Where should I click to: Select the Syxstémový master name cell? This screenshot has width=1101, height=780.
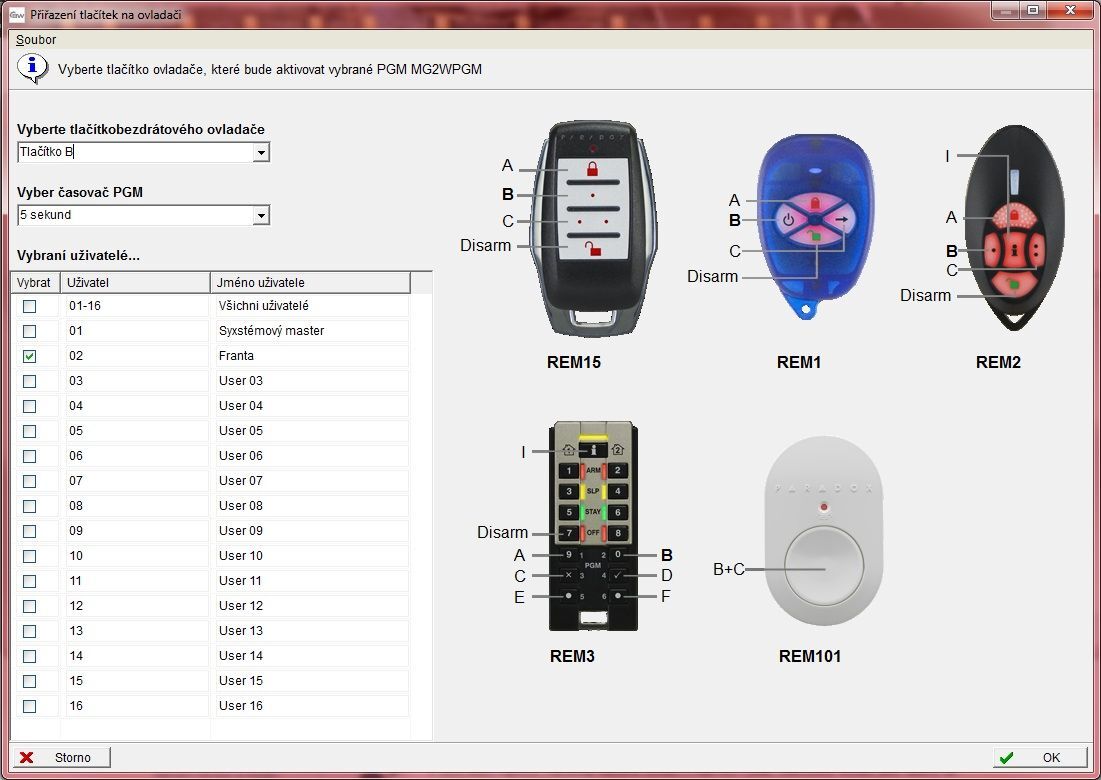point(312,331)
